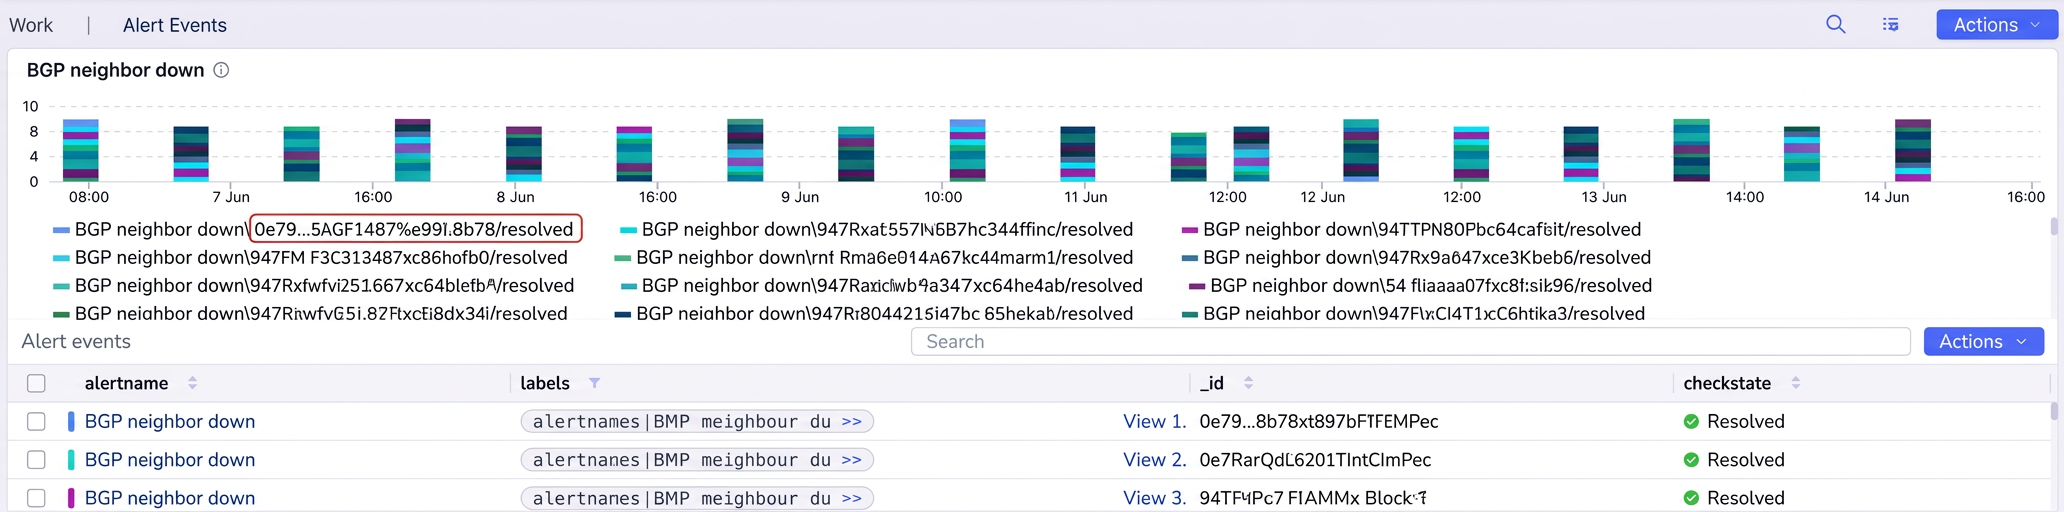Toggle legend series 0e79...5AGF1487%e99l.8b78/resolved

(x=415, y=229)
